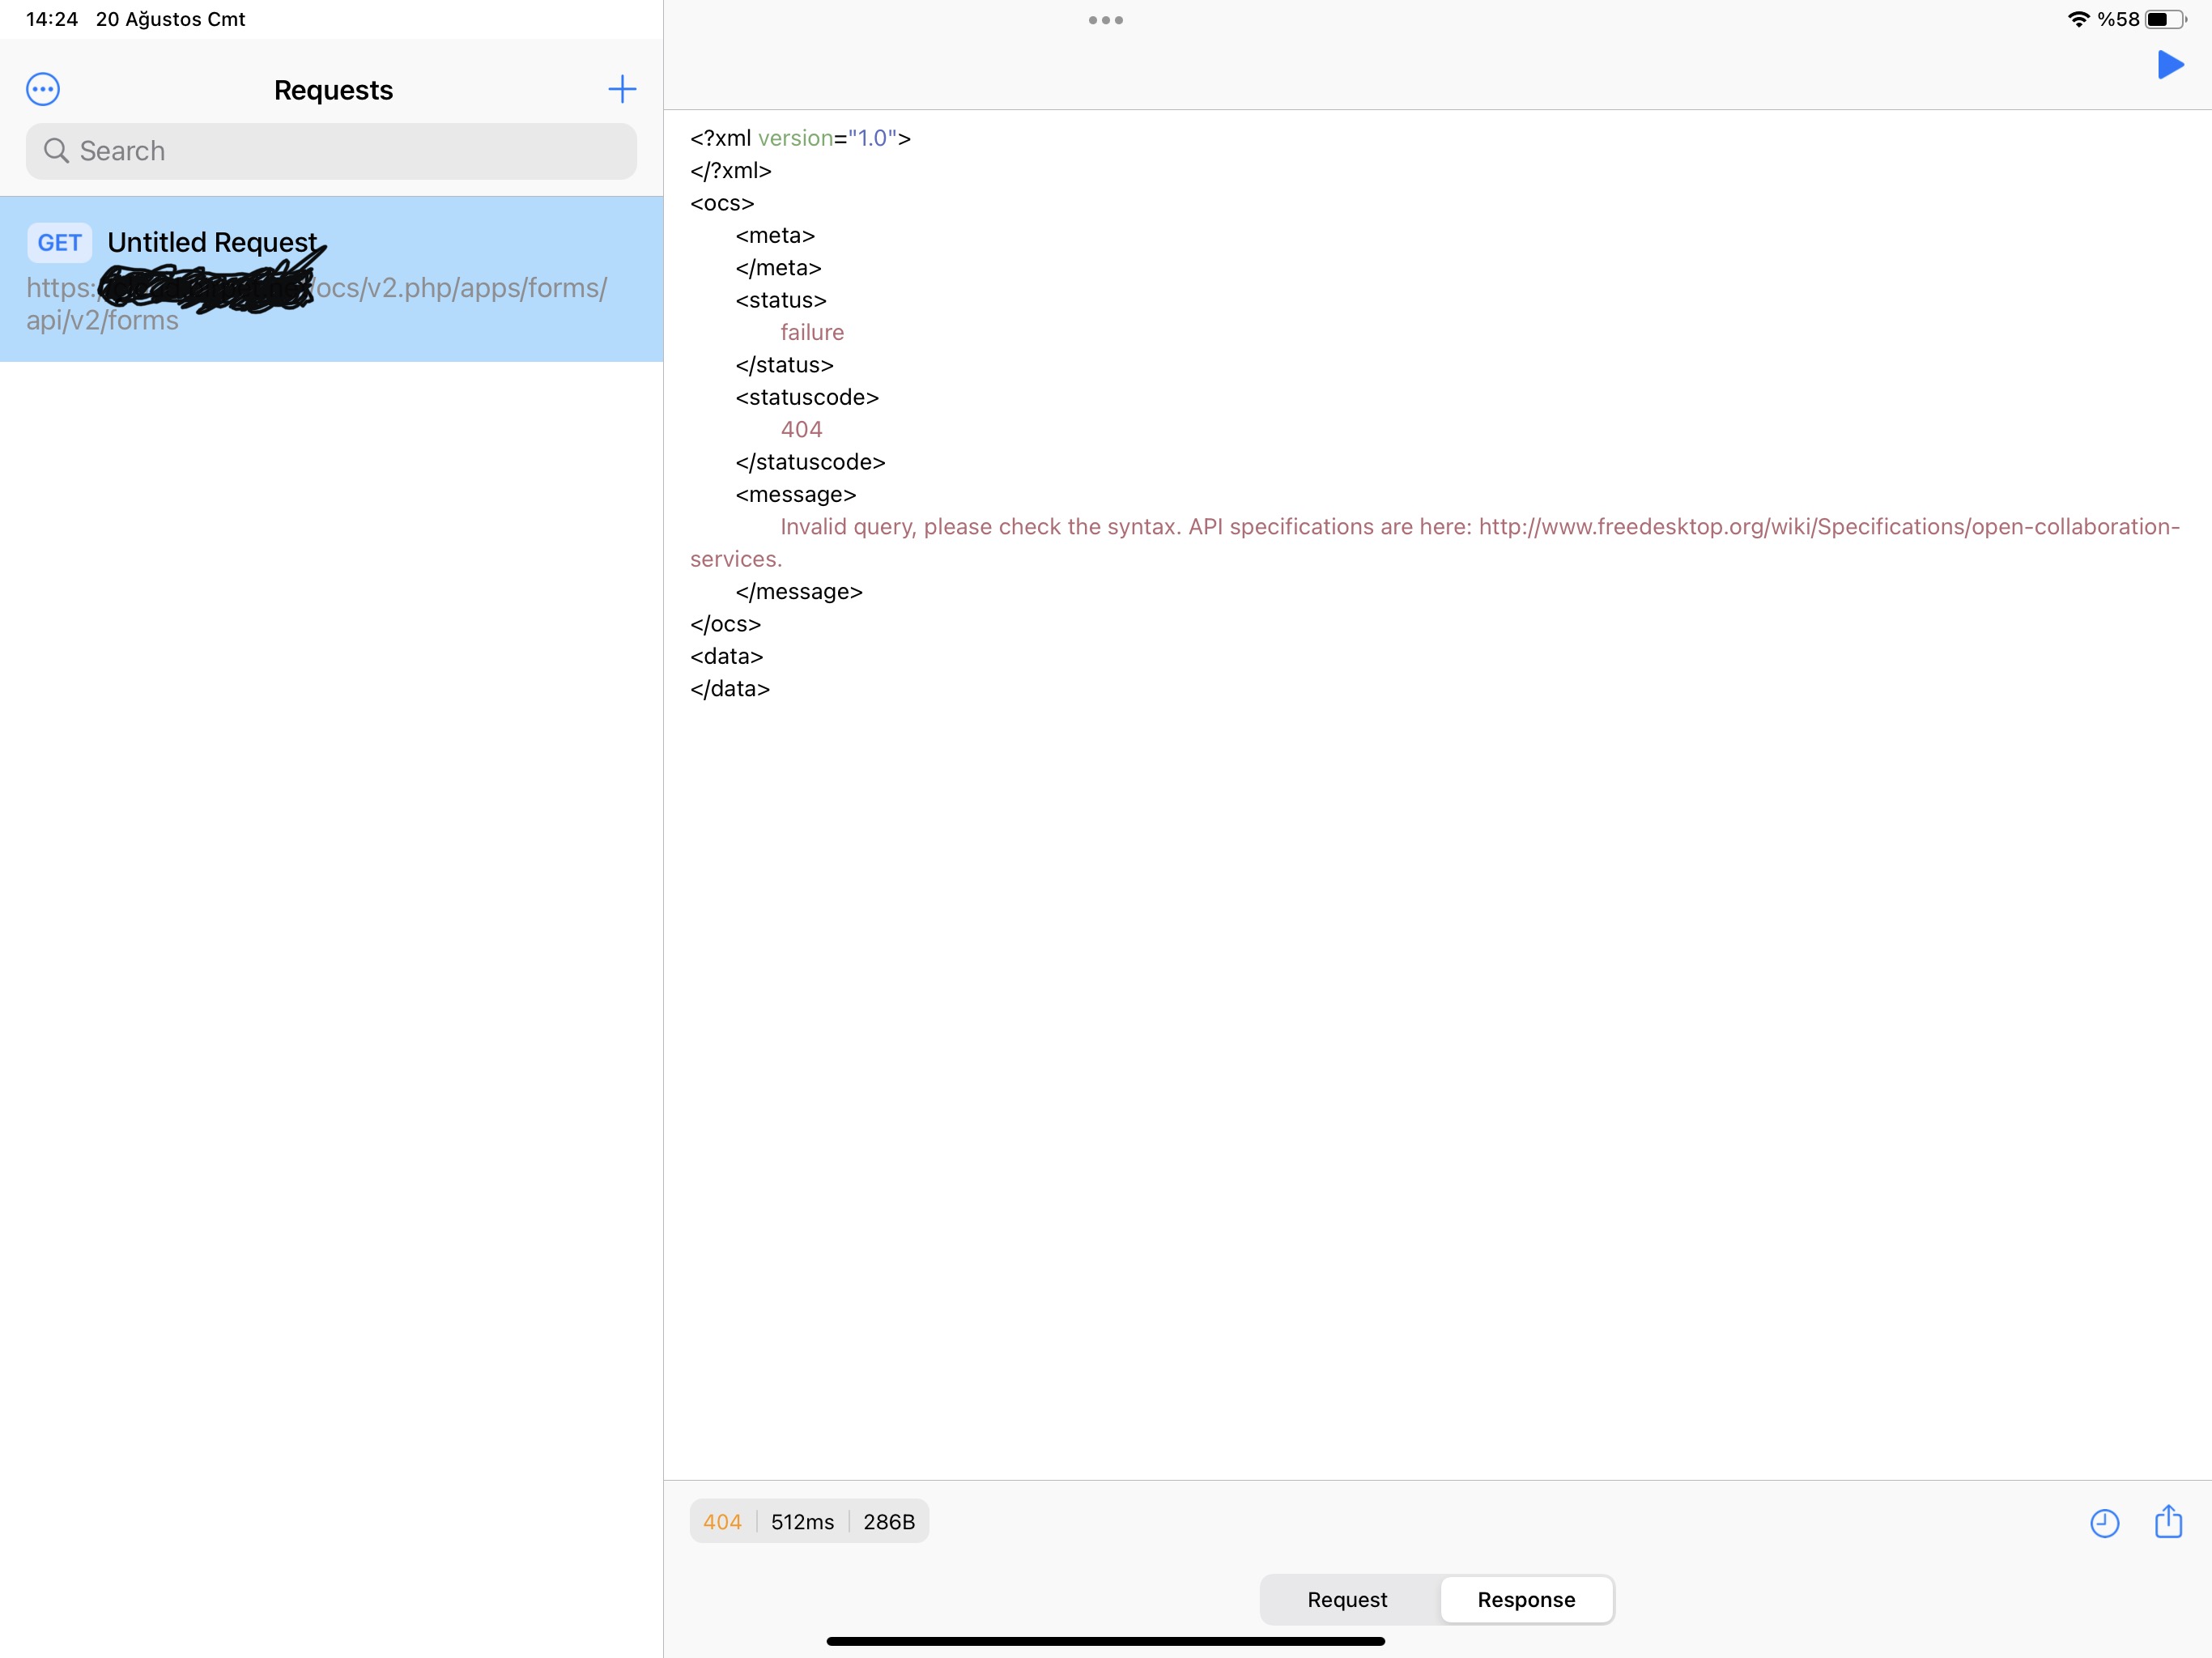The height and width of the screenshot is (1658, 2212).
Task: Create a new request with the plus icon
Action: (x=622, y=89)
